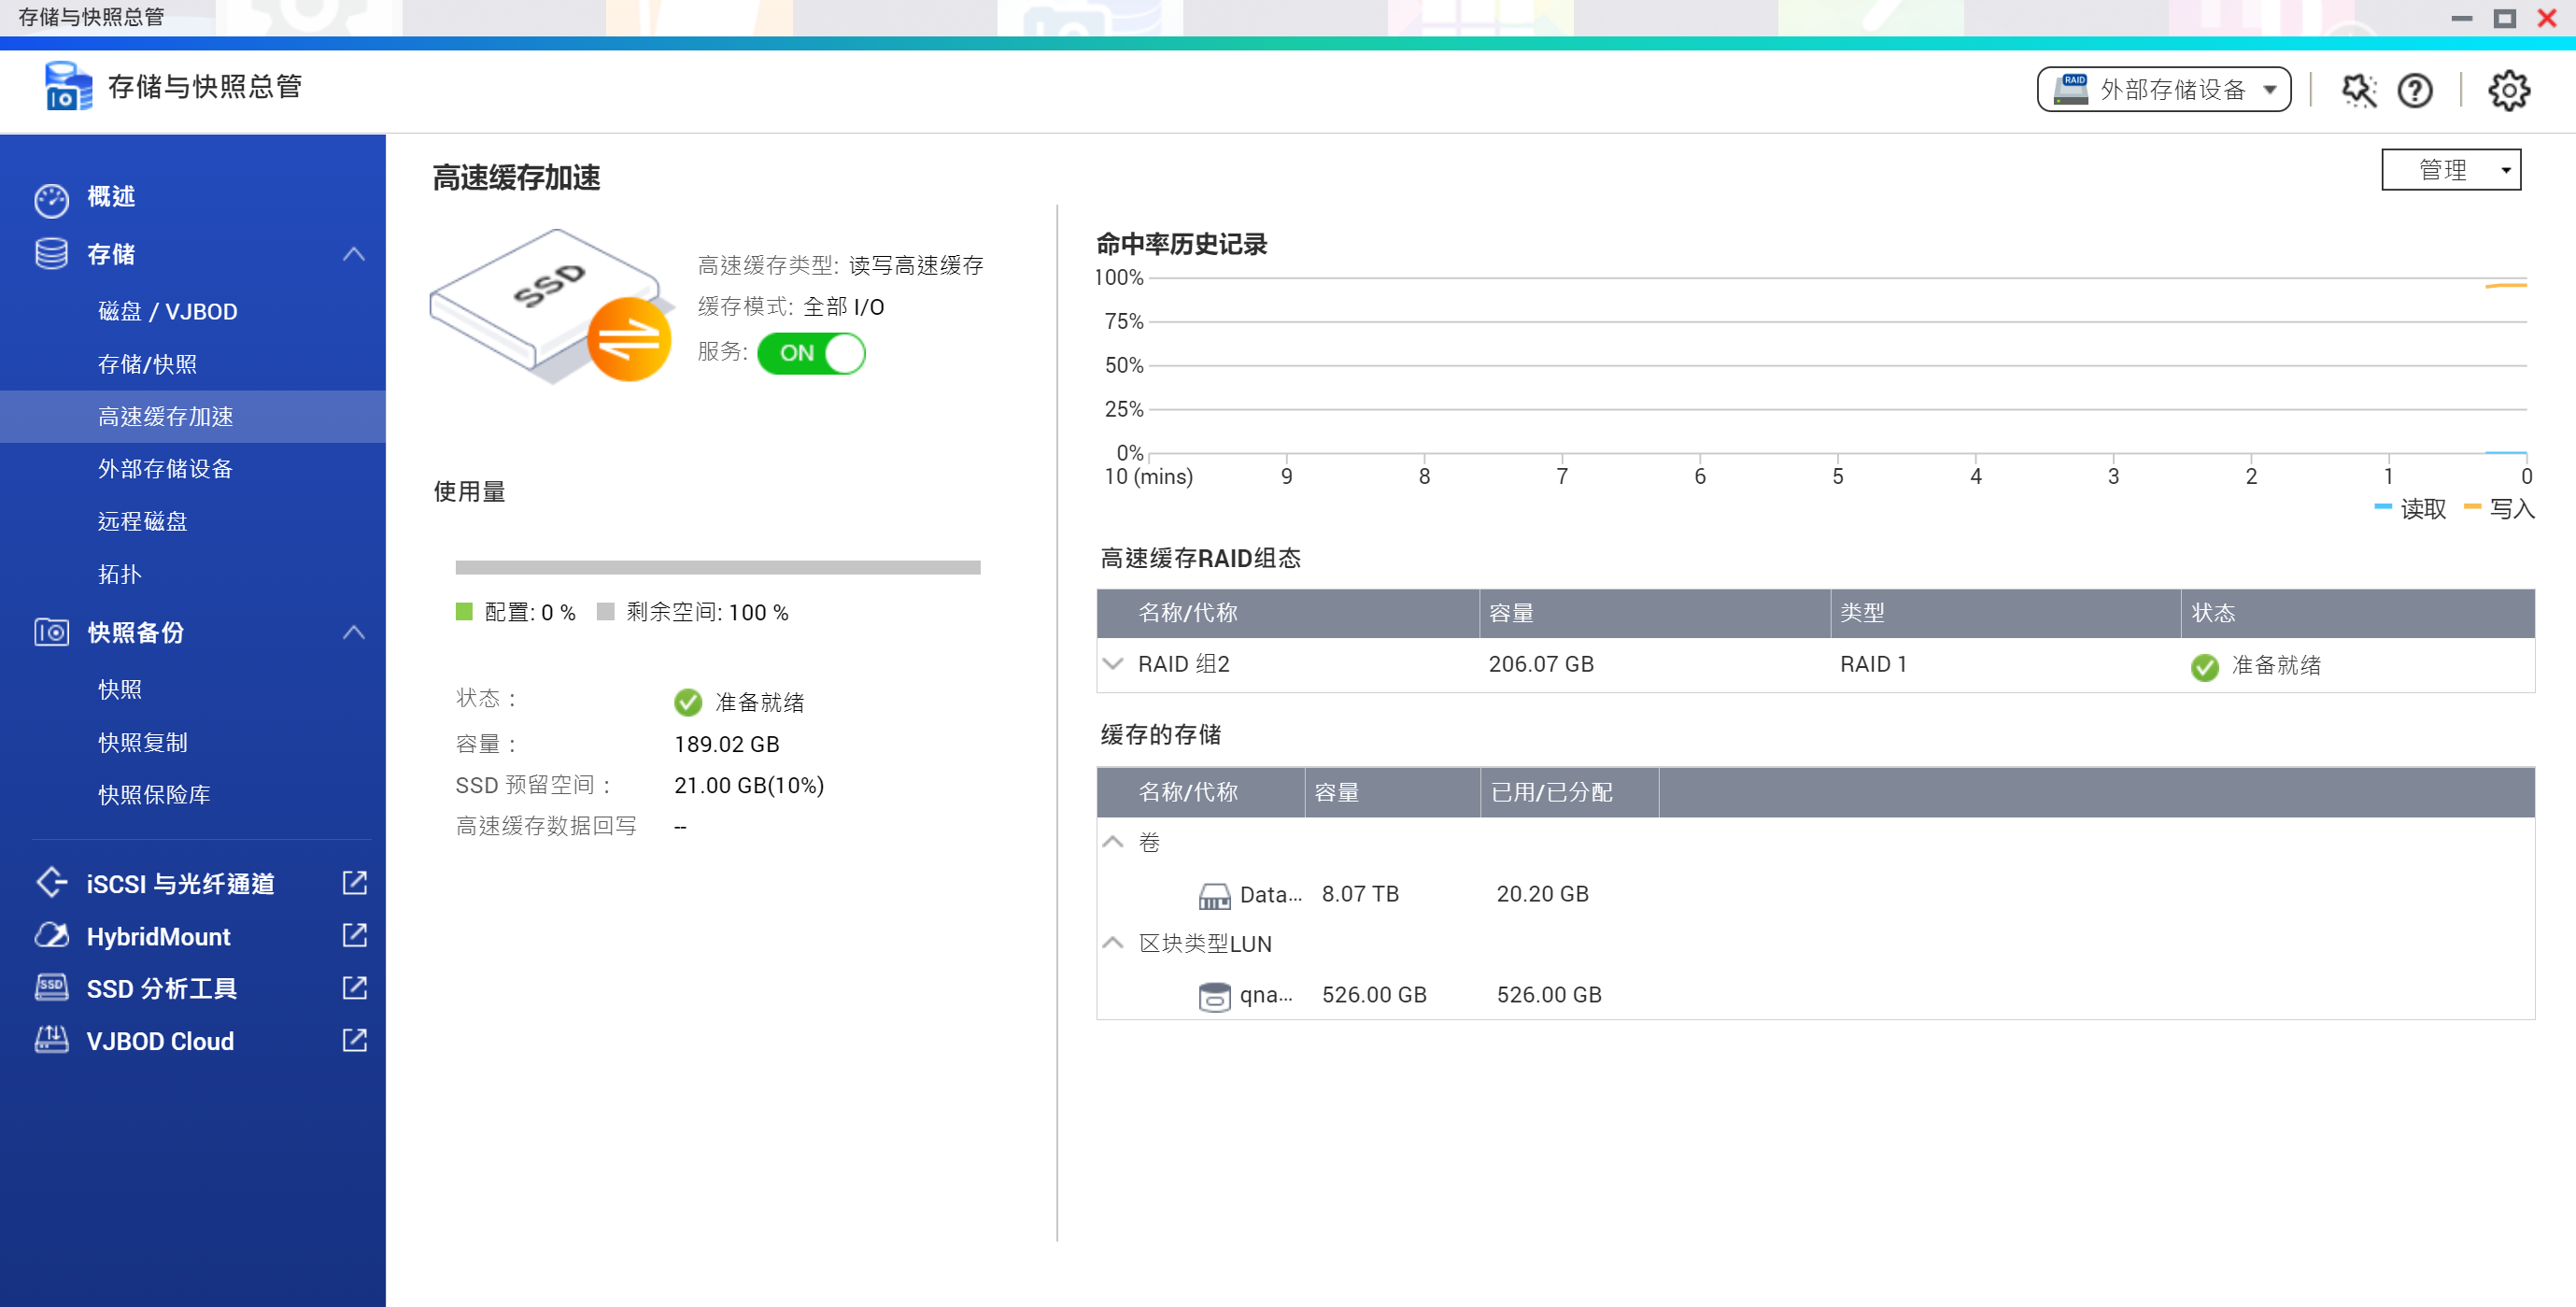This screenshot has width=2576, height=1307.
Task: Open the settings gear icon
Action: click(x=2508, y=91)
